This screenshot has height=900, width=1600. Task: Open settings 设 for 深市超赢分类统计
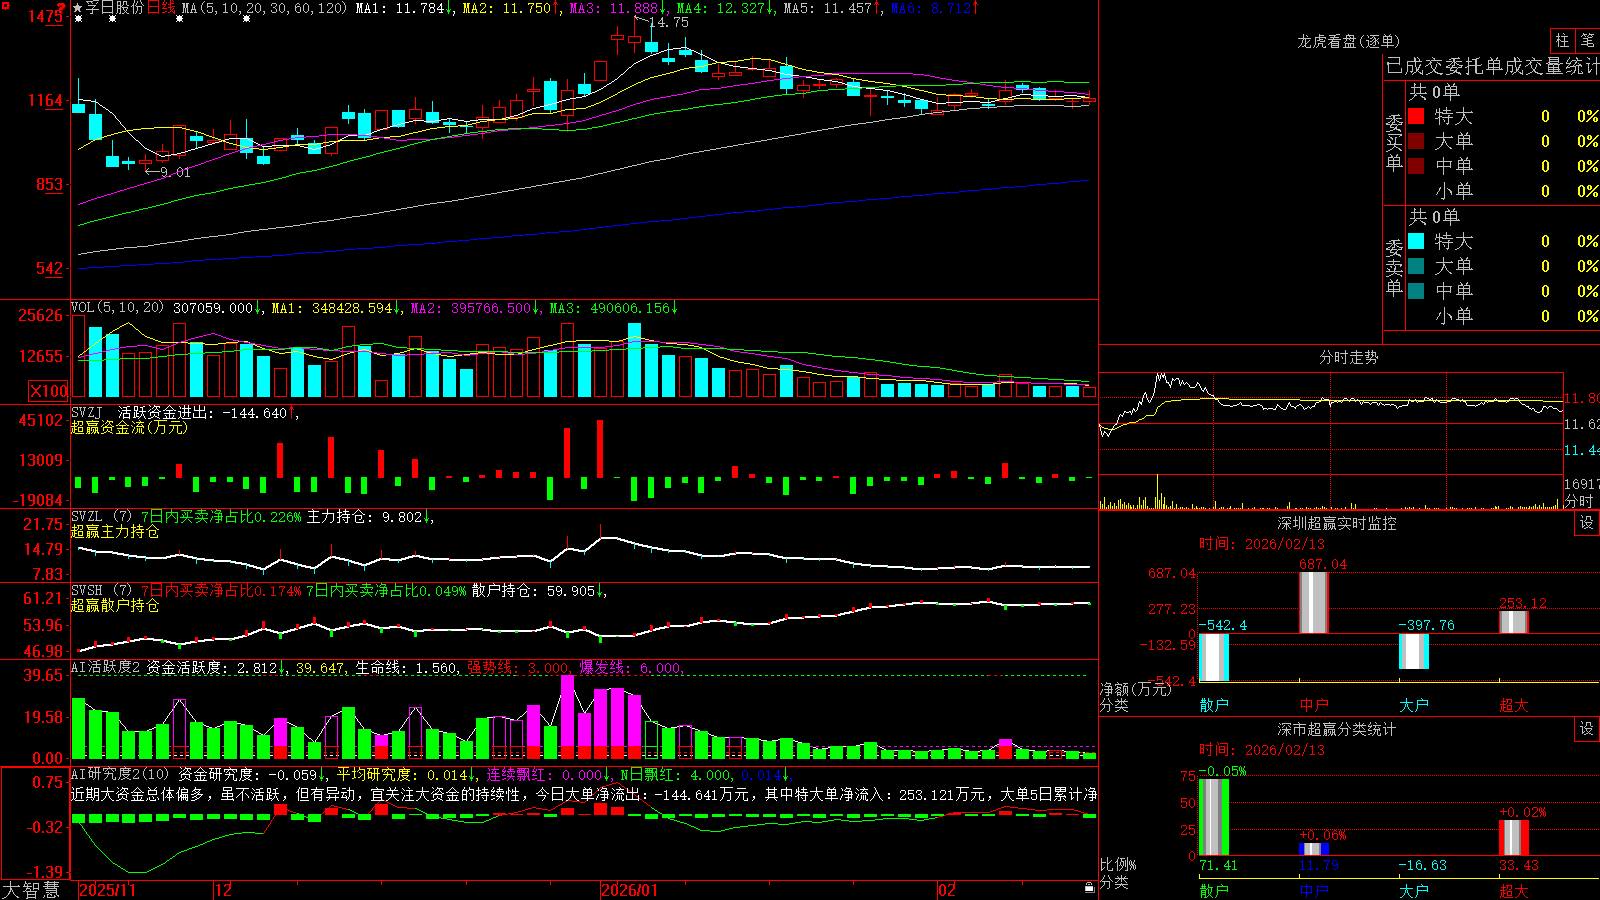coord(1587,729)
